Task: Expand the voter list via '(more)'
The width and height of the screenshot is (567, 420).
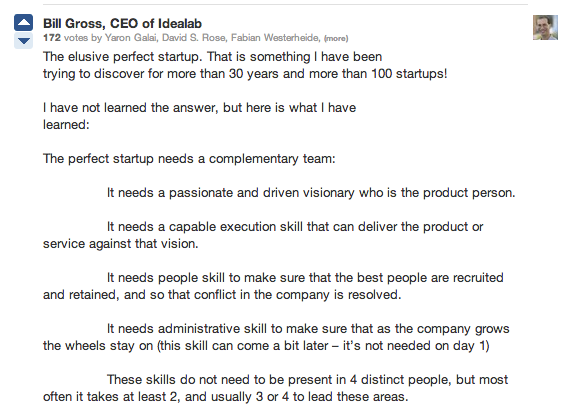Action: tap(336, 38)
